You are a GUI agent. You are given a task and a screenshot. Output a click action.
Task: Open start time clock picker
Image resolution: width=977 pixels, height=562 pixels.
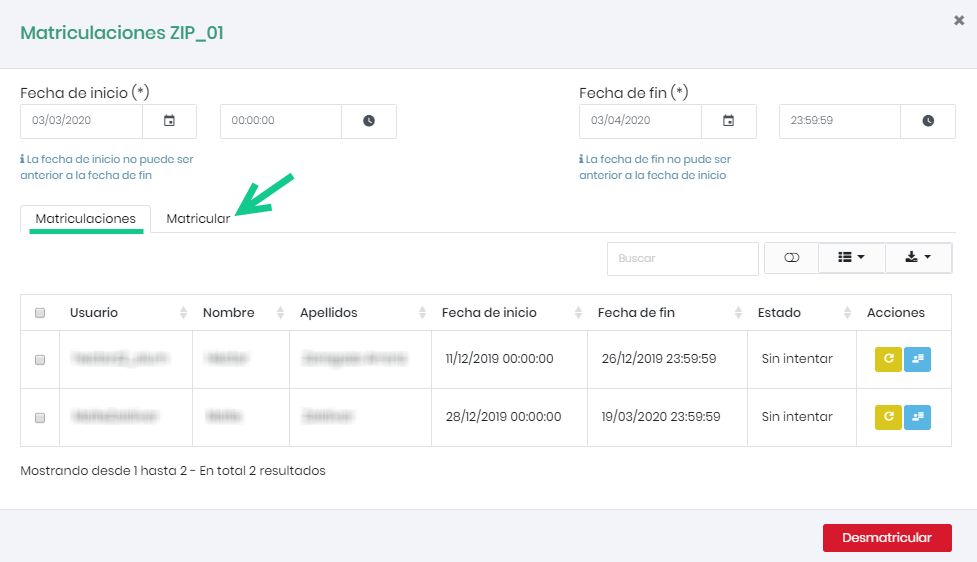click(x=369, y=121)
